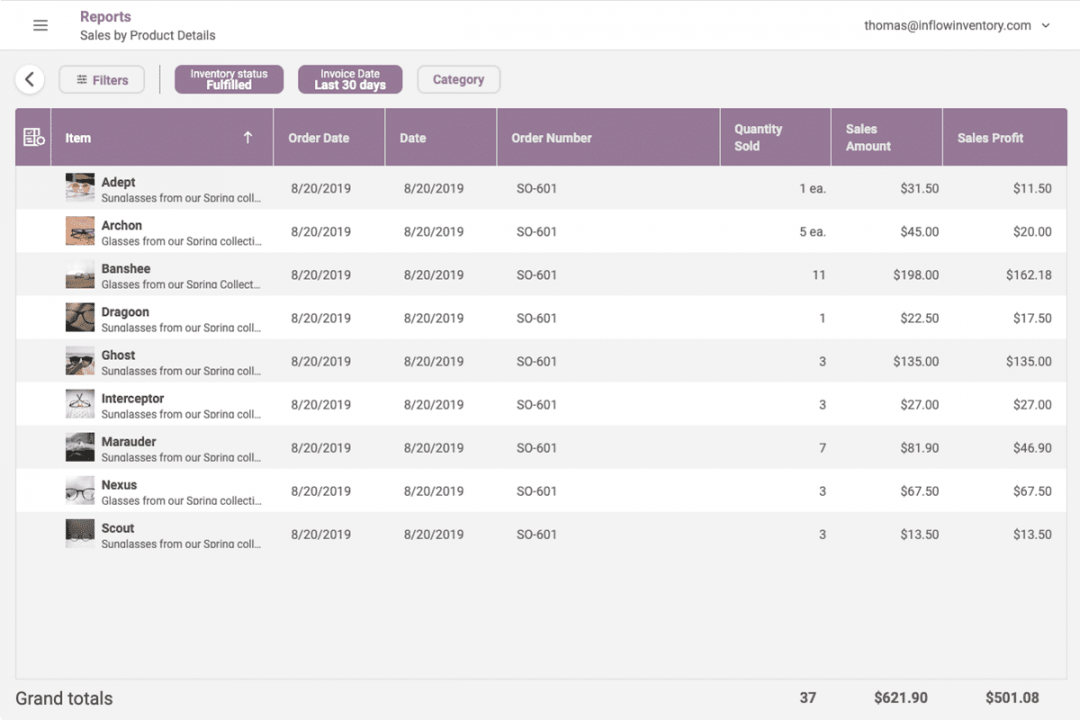The width and height of the screenshot is (1080, 720).
Task: Open the Category filter options
Action: coord(458,79)
